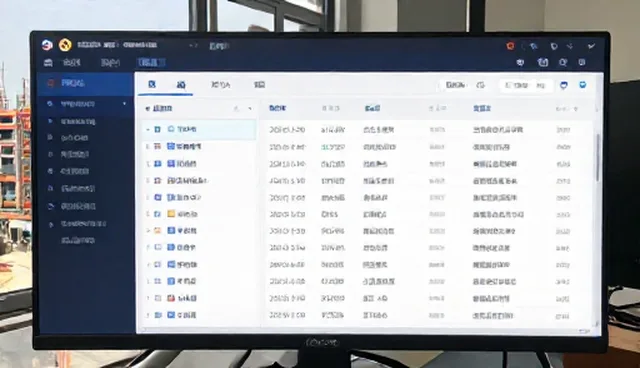This screenshot has height=368, width=640.
Task: Expand the highlighted first row of the list
Action: [x=148, y=129]
